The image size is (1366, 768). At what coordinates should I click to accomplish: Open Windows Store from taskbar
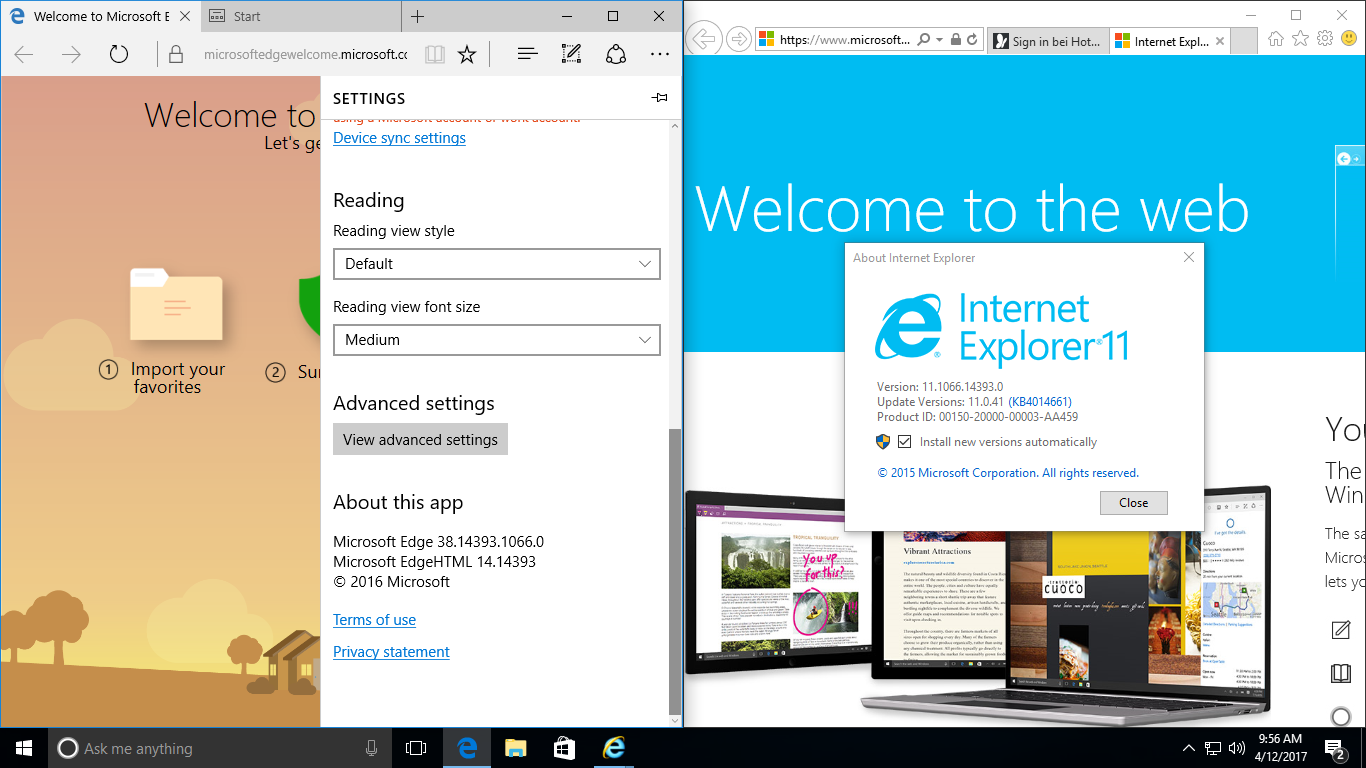pyautogui.click(x=564, y=748)
